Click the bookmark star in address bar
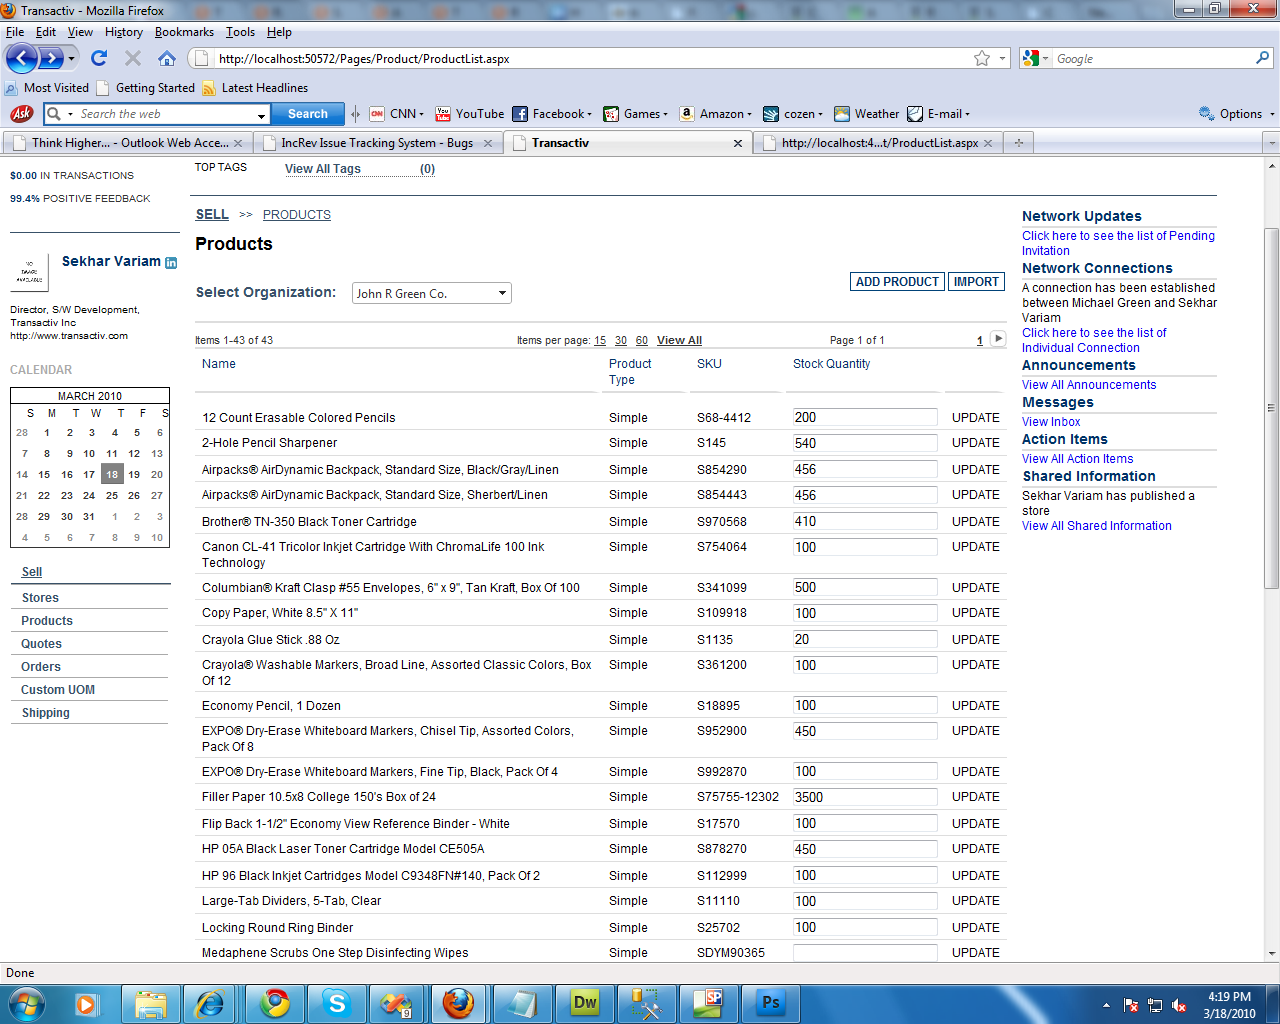1280x1024 pixels. point(982,59)
